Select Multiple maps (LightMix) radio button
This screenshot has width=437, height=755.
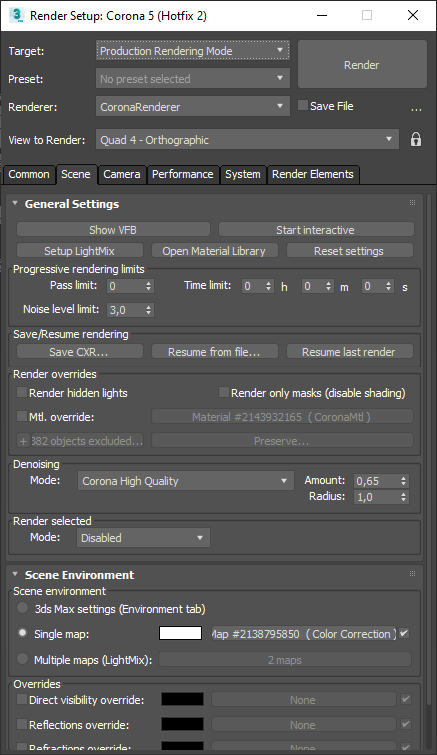(x=22, y=659)
